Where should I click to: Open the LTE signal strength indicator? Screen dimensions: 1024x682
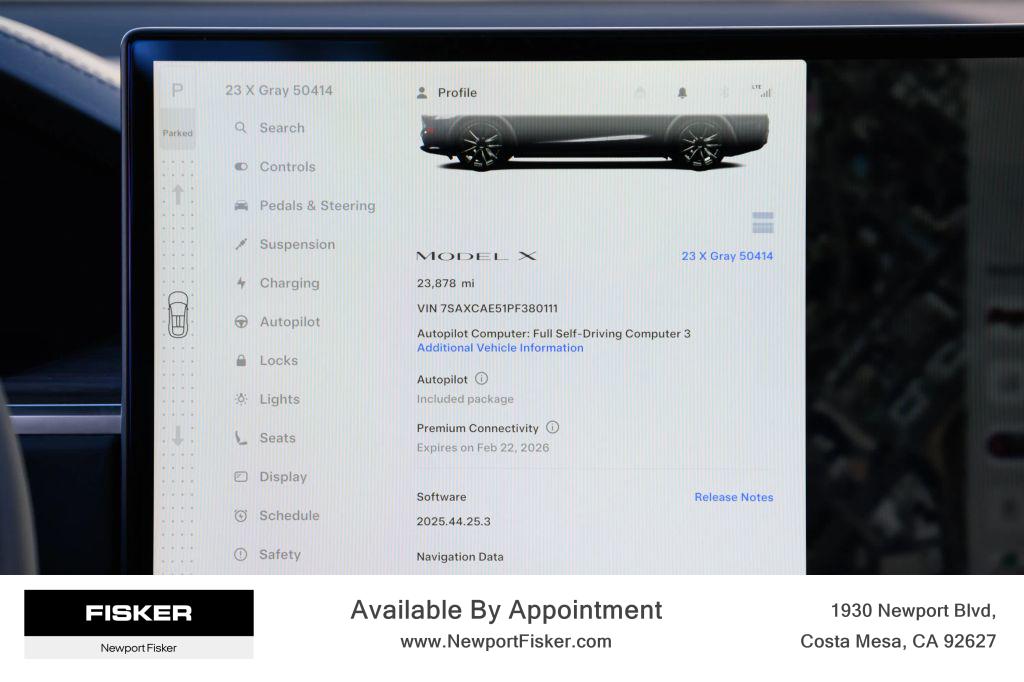tap(762, 91)
